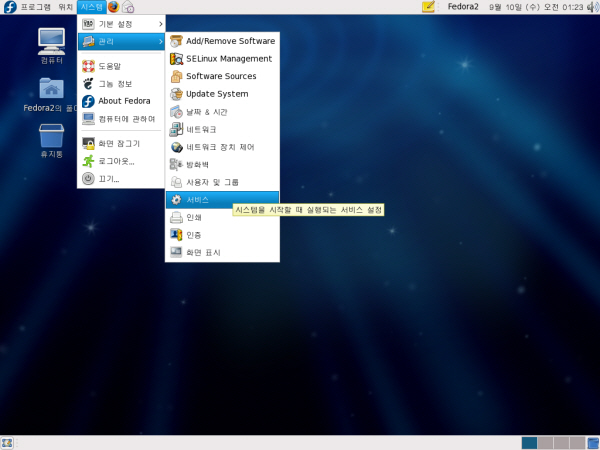
Task: Open Add/Remove Software
Action: point(222,41)
